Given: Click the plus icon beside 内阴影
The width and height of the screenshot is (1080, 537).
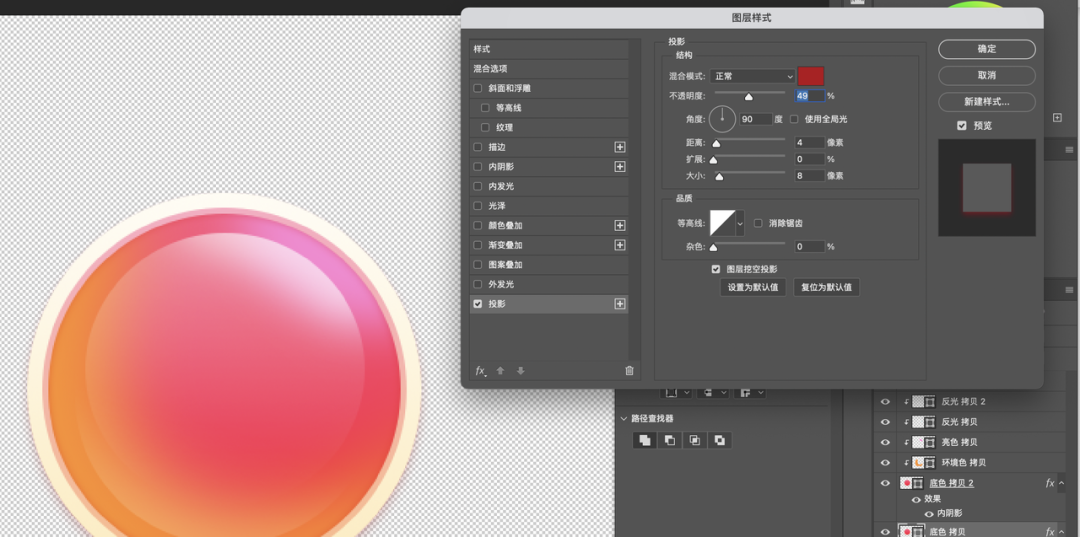Looking at the screenshot, I should pyautogui.click(x=620, y=167).
